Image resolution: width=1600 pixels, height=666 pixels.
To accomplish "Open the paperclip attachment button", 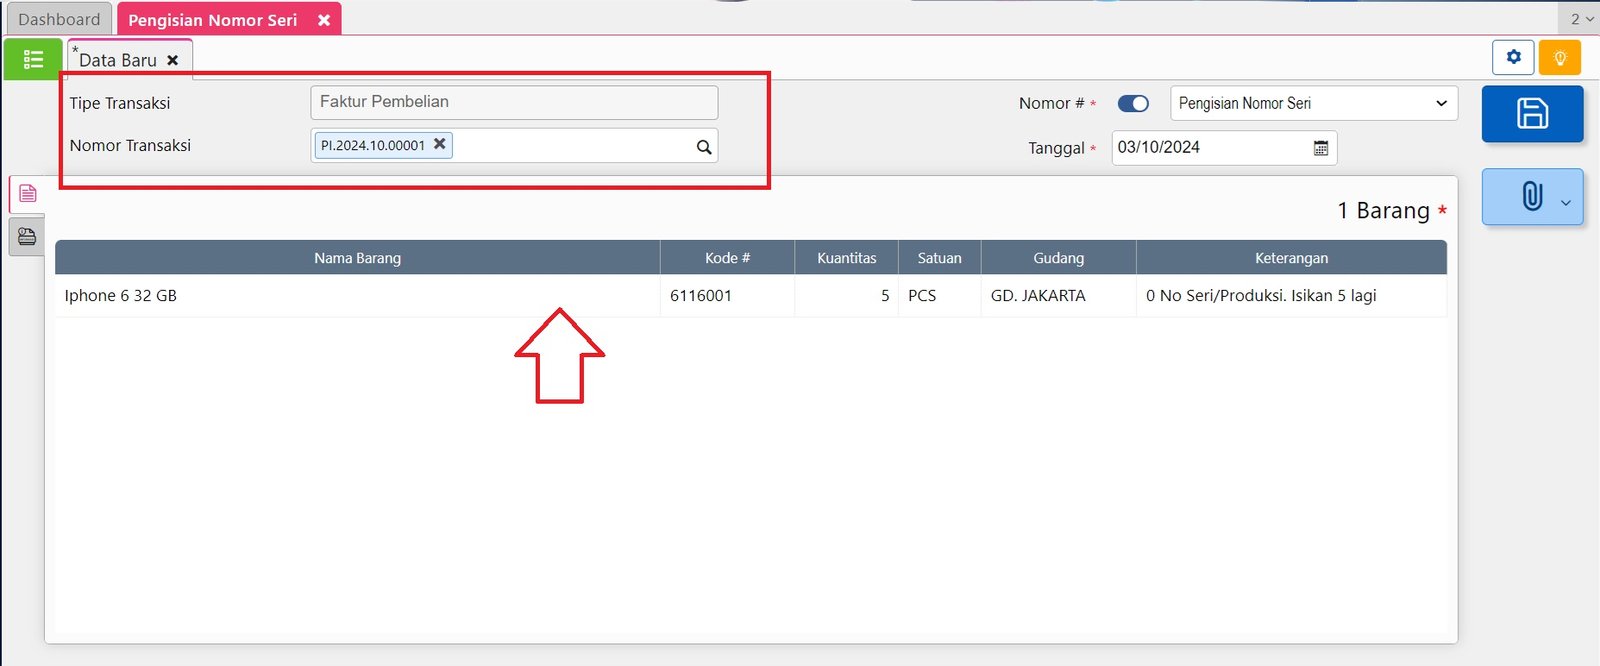I will coord(1531,196).
